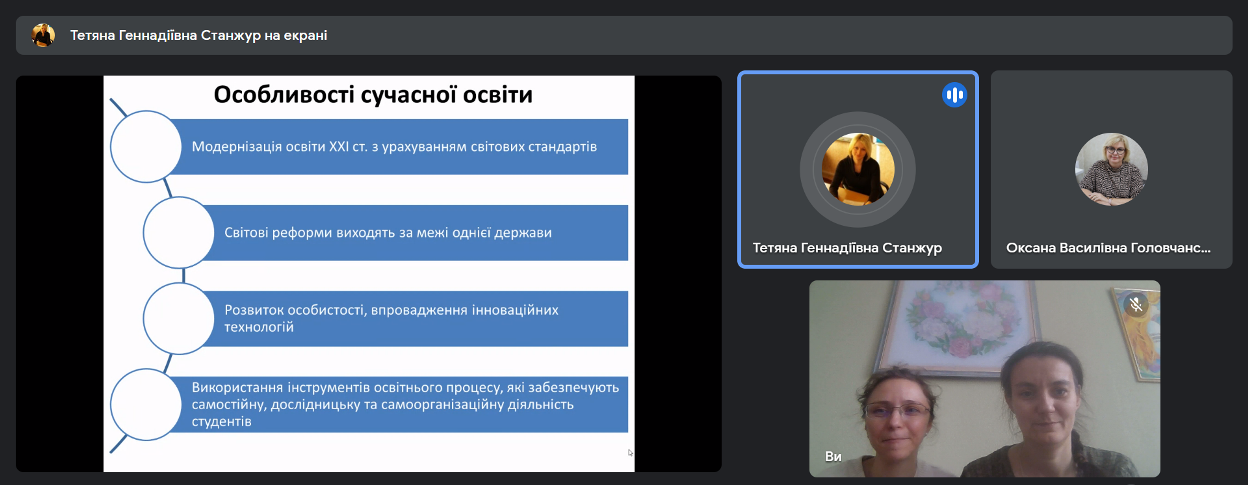
Task: Click name label 'Оксана Василівна Головчанс...'
Action: tap(1108, 247)
